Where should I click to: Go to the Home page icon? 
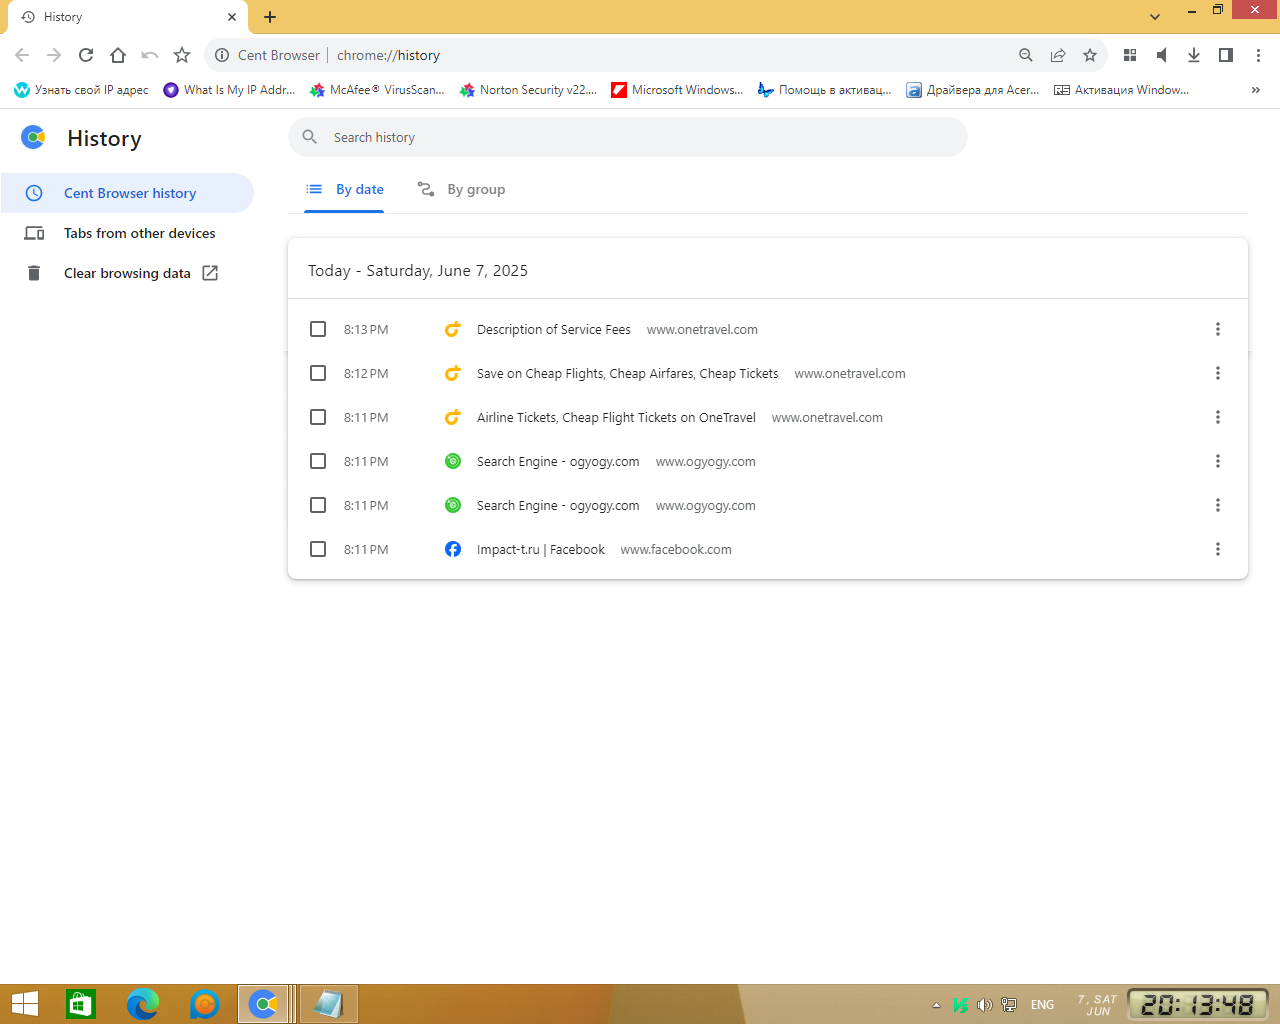coord(118,55)
